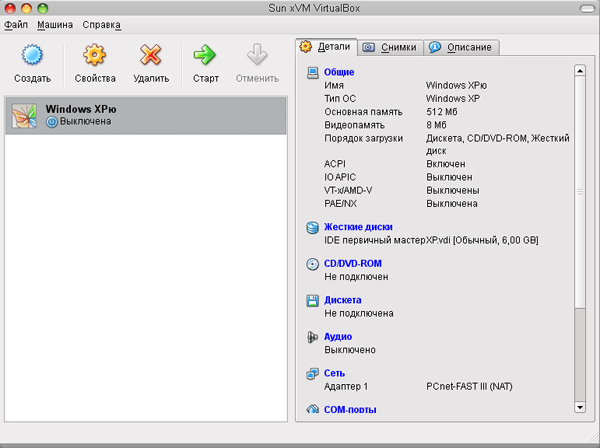Click the camera icon on Снимки tab
The width and height of the screenshot is (600, 448).
click(368, 47)
